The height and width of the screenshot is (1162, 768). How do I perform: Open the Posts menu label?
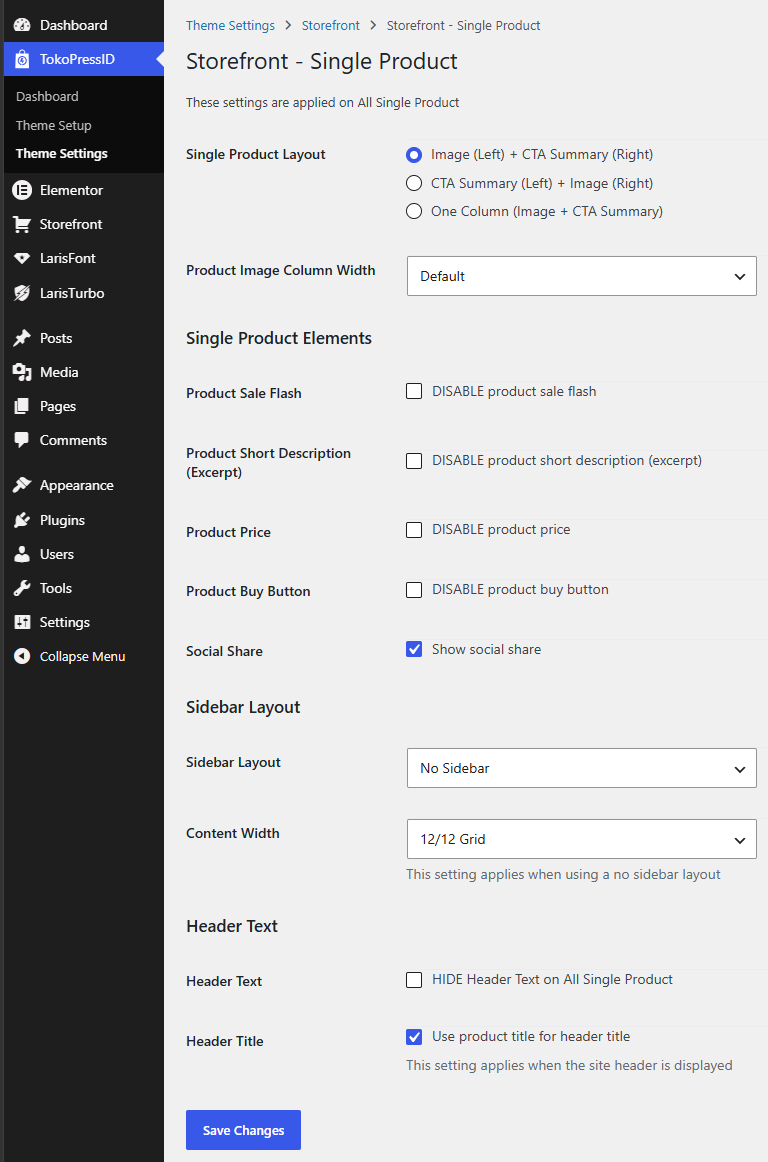(x=56, y=338)
